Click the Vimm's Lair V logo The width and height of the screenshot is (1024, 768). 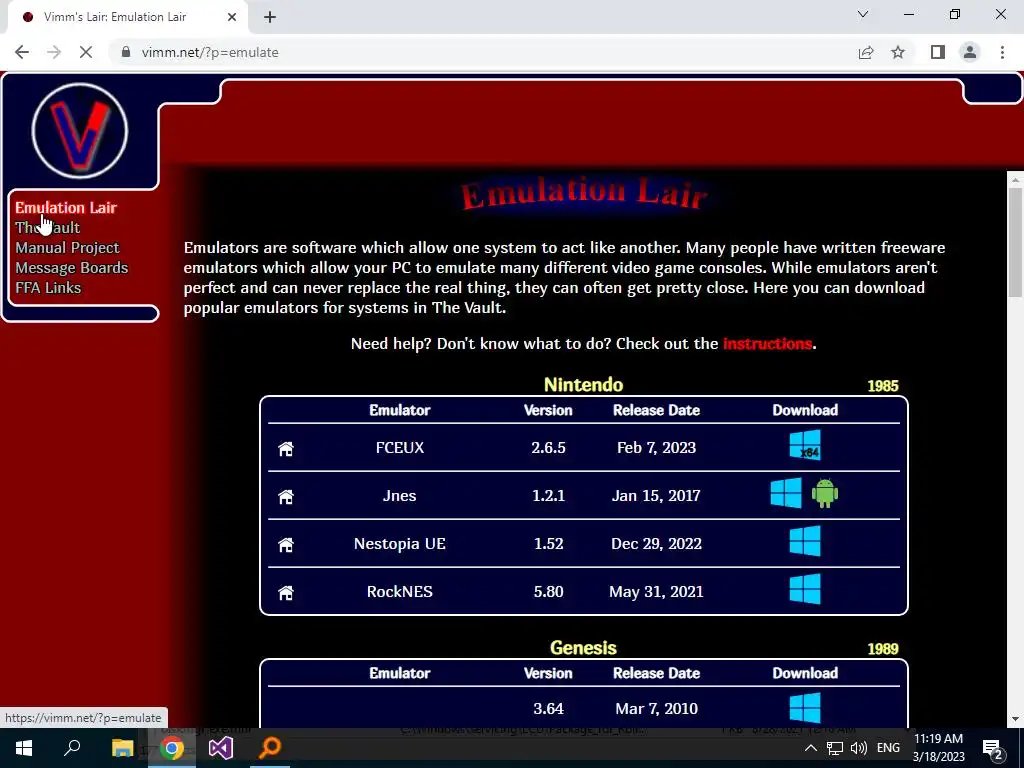(80, 131)
